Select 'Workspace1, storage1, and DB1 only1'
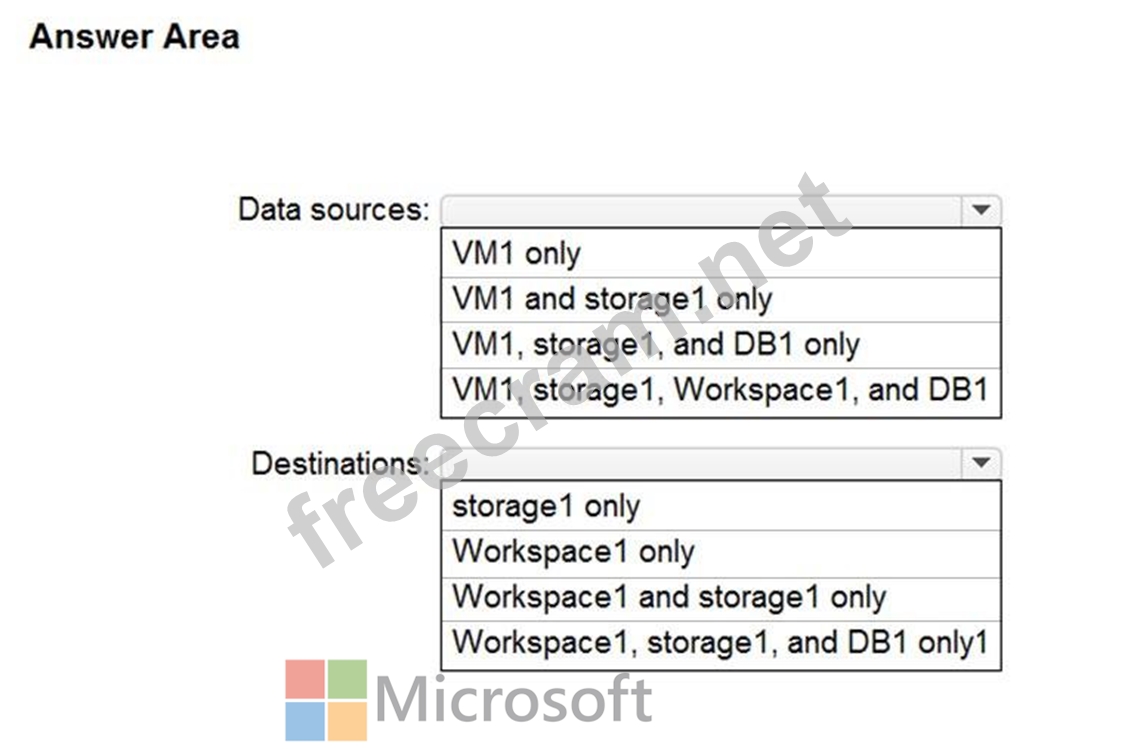1139x749 pixels. [721, 644]
